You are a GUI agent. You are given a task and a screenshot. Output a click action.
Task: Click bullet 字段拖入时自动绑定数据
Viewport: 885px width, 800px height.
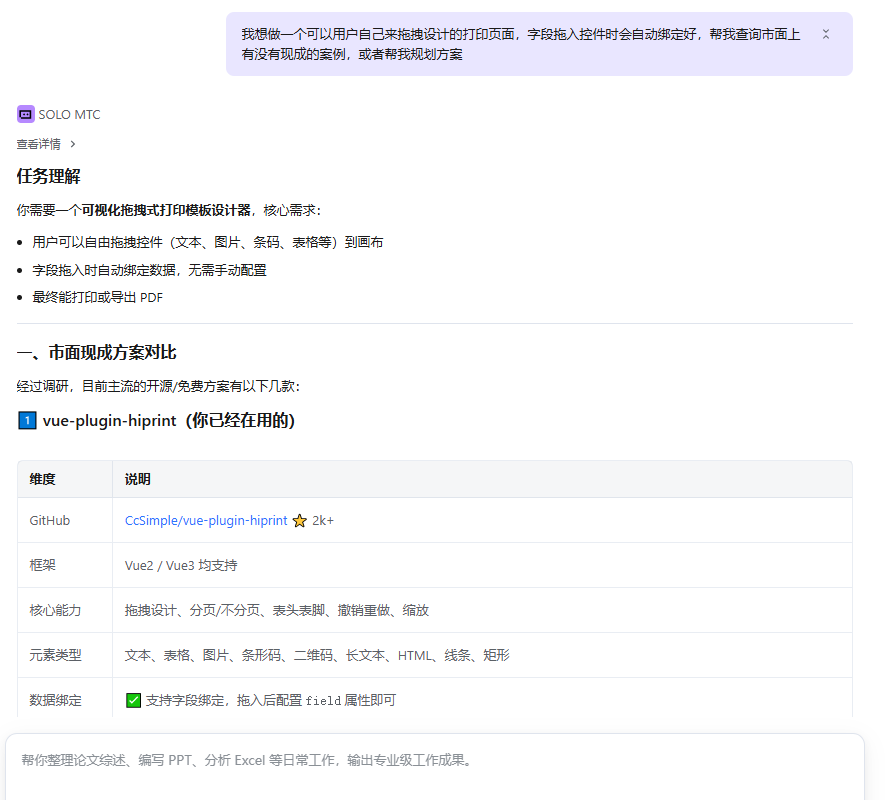tap(149, 270)
